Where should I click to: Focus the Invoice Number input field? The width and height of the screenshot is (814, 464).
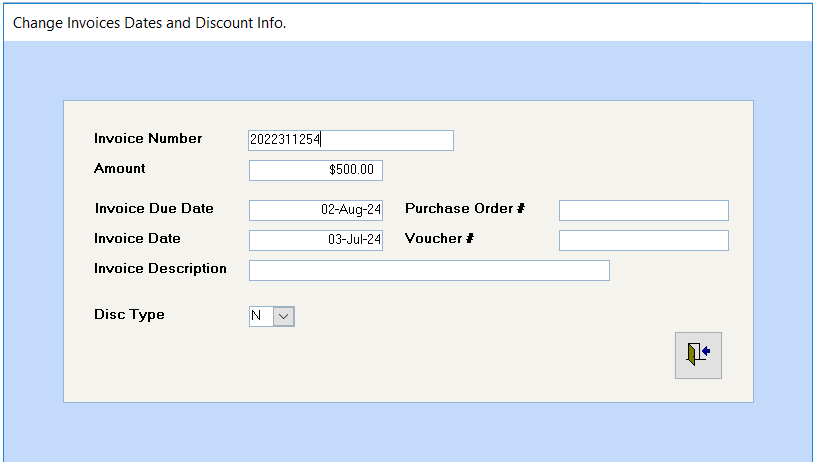tap(350, 140)
